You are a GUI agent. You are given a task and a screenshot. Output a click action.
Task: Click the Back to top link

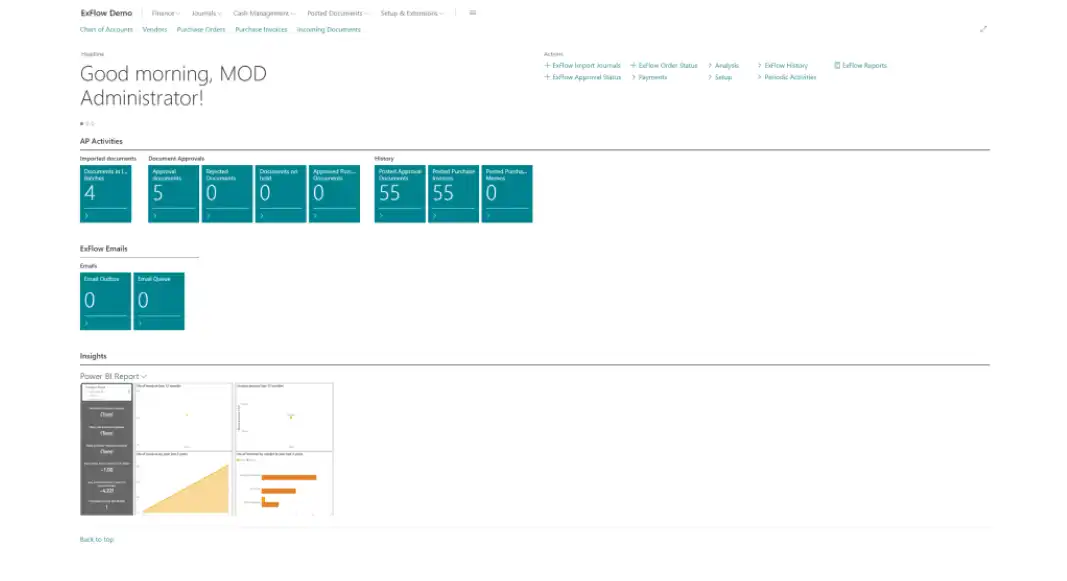[x=96, y=539]
